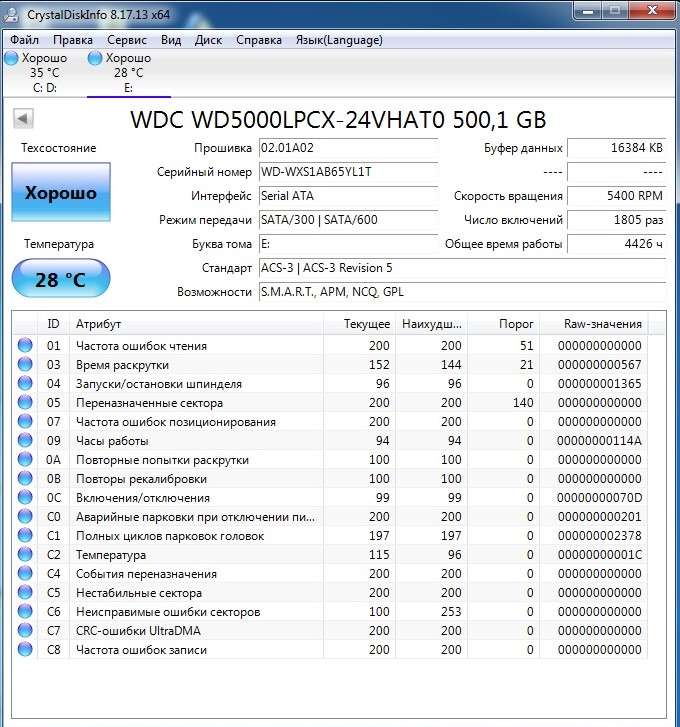
Task: Click status orb for attribute 09 power-on hours
Action: (x=24, y=441)
